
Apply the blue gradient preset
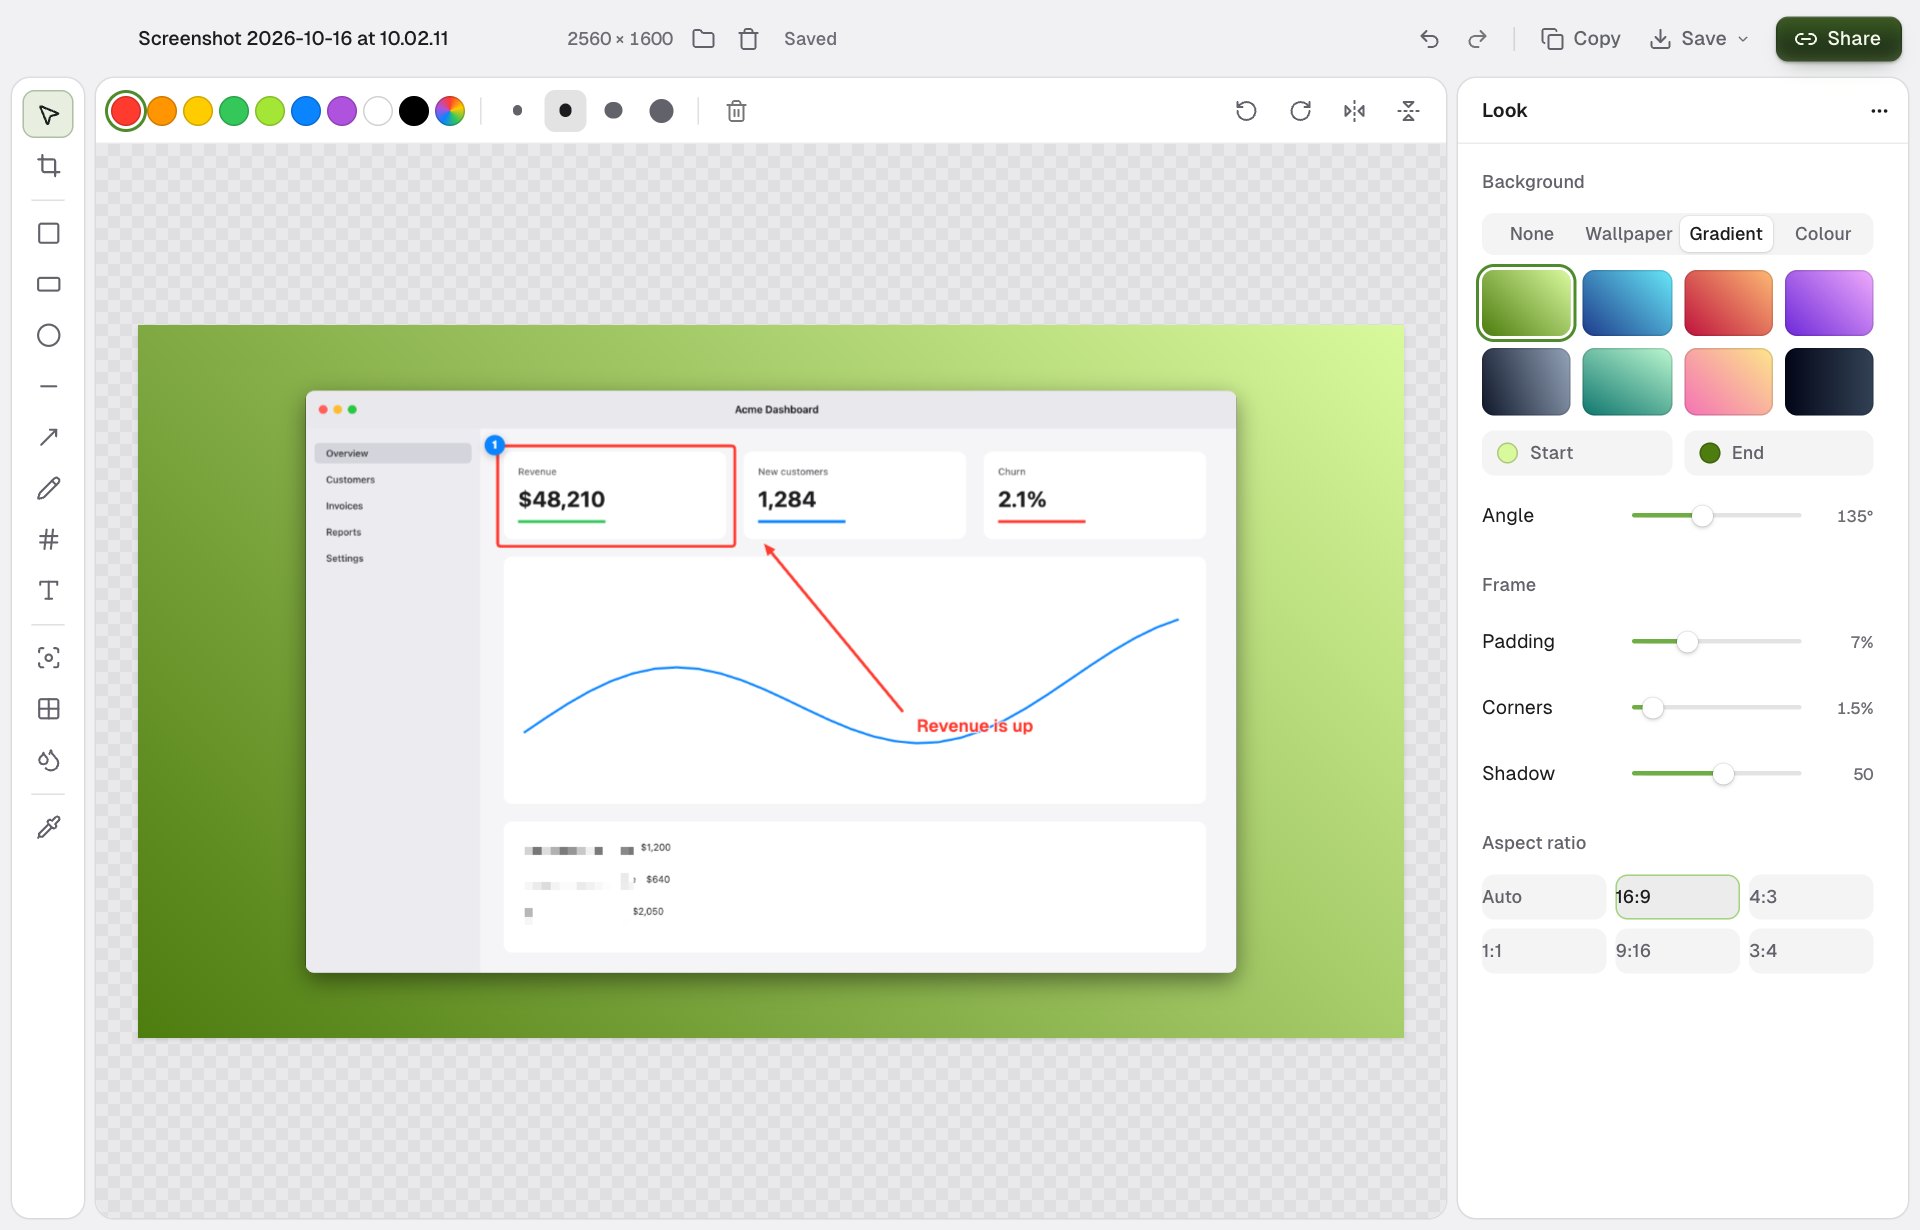tap(1627, 303)
